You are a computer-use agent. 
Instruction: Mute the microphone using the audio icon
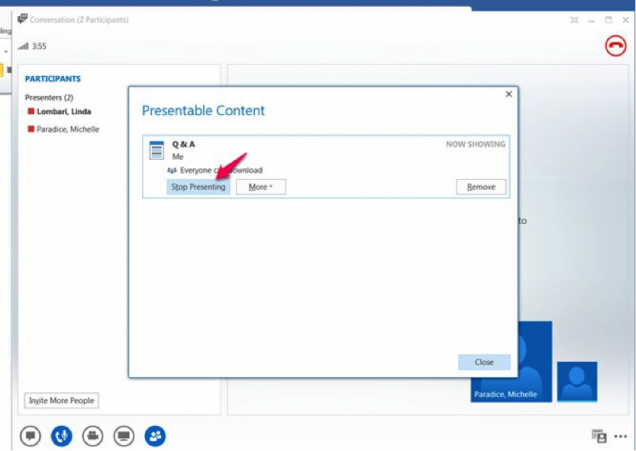point(61,436)
